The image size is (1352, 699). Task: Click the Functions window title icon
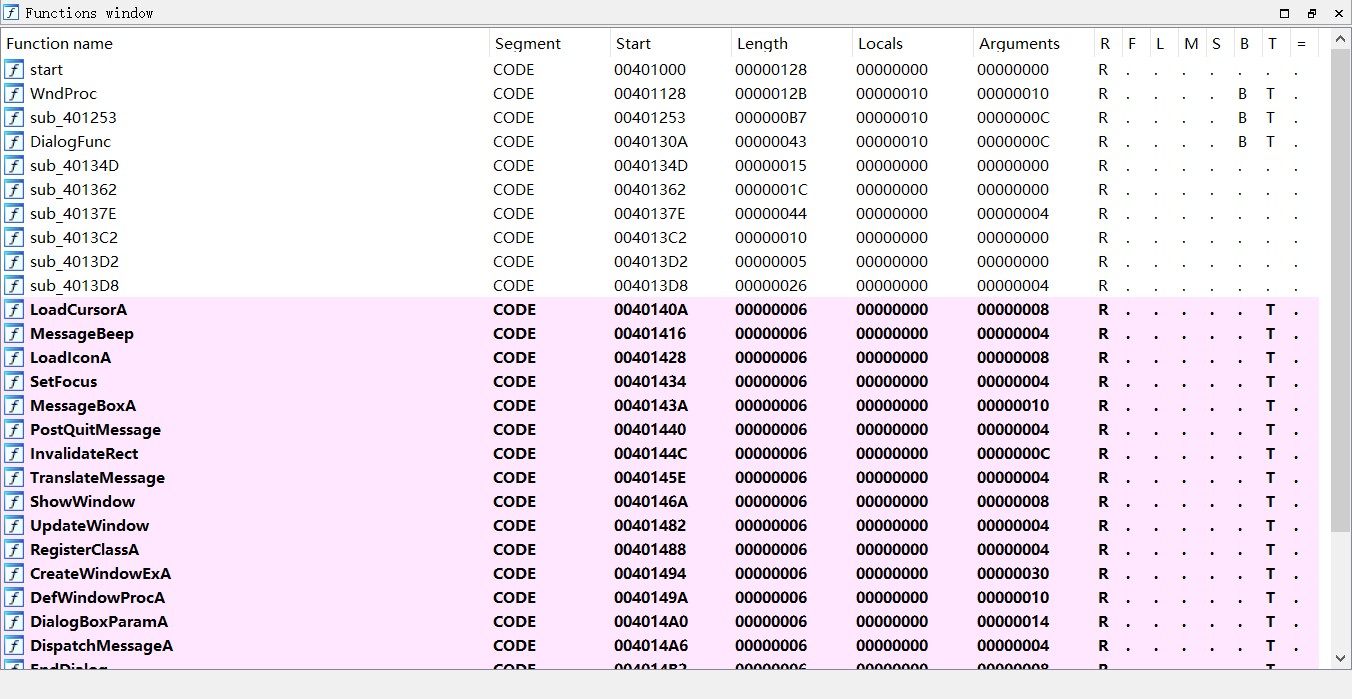(11, 13)
